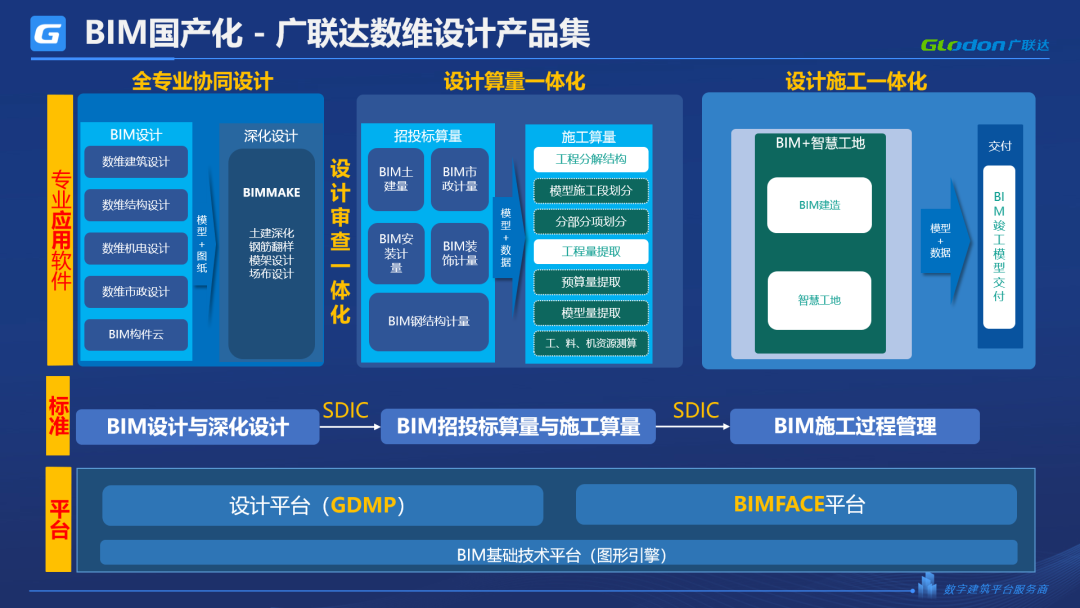Screen dimensions: 1080x608
Task: Select the 数维结构设计 box
Action: [x=136, y=205]
